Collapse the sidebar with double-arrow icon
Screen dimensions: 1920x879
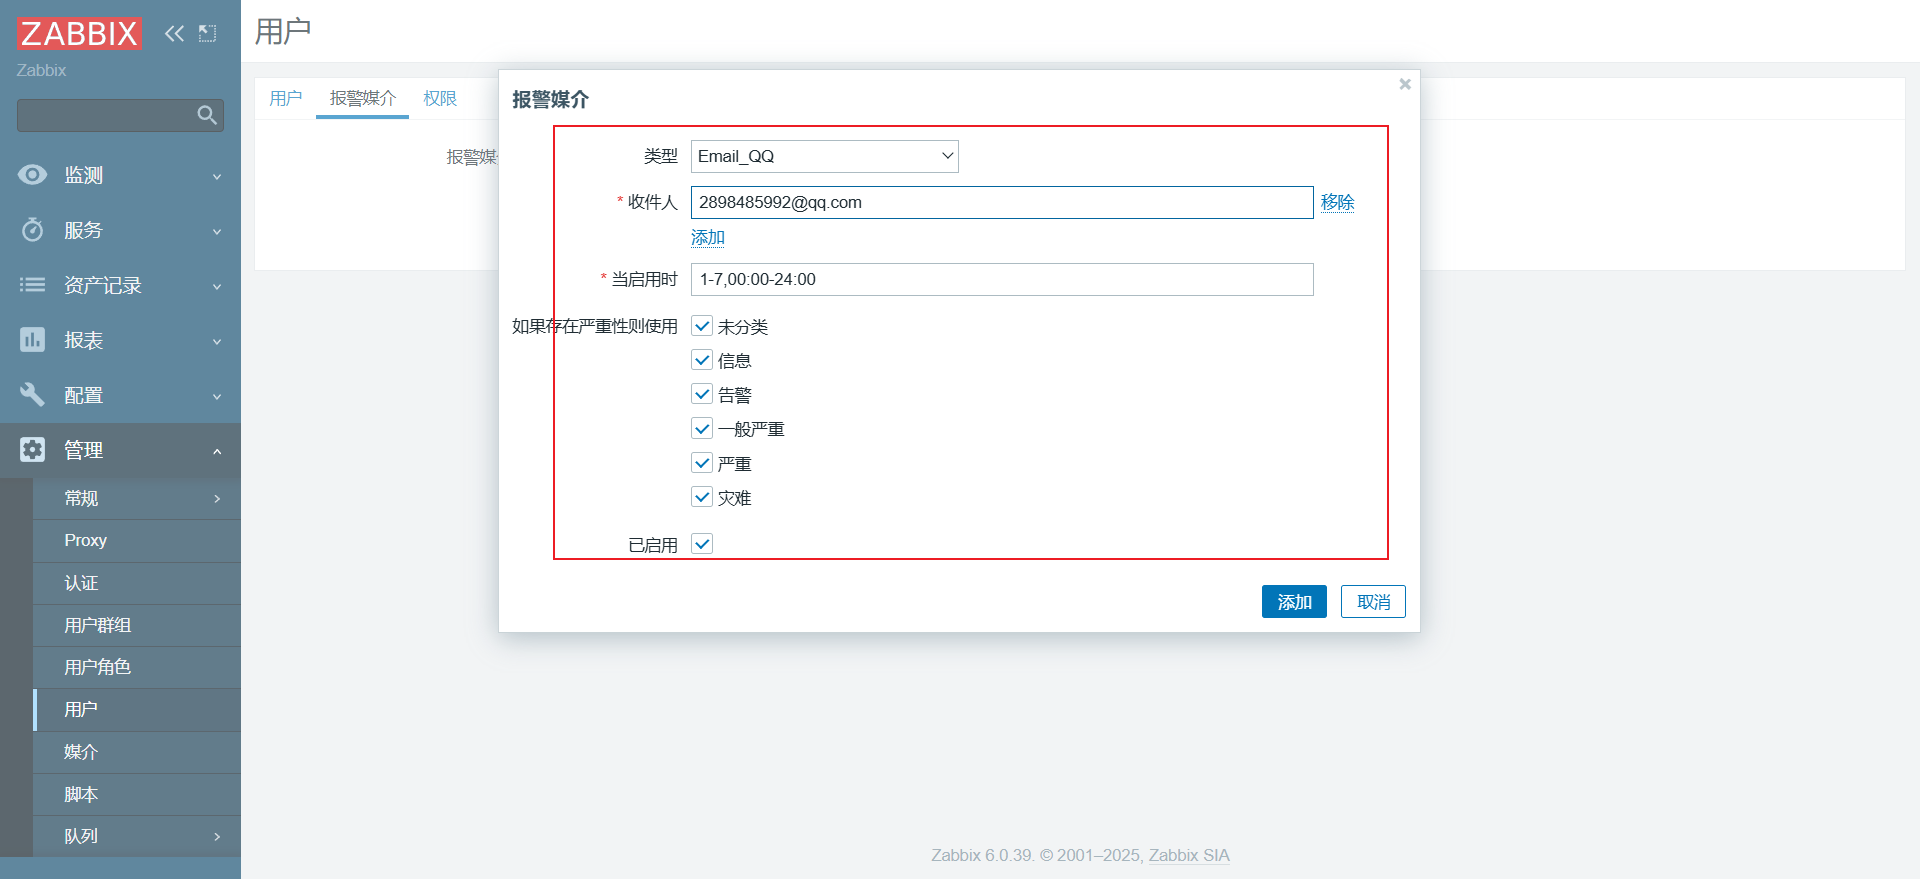(174, 33)
